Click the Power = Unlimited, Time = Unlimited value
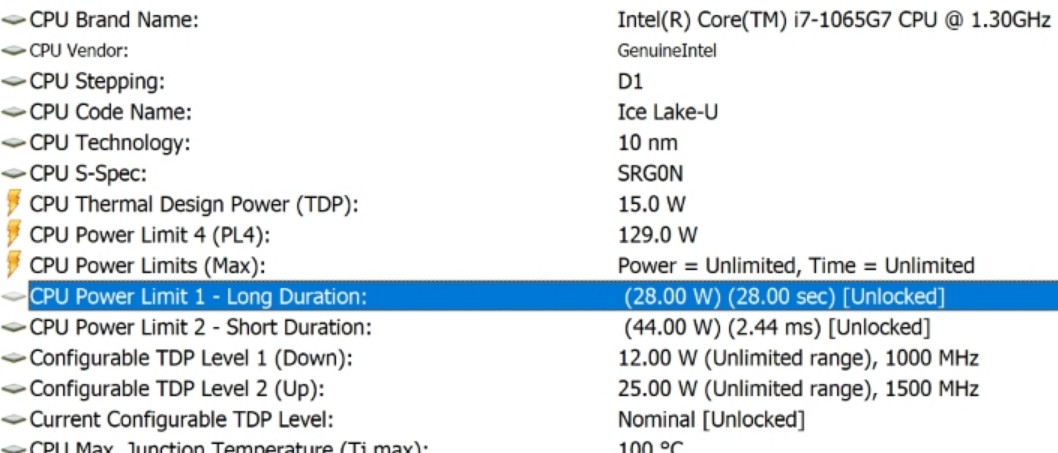 point(796,266)
